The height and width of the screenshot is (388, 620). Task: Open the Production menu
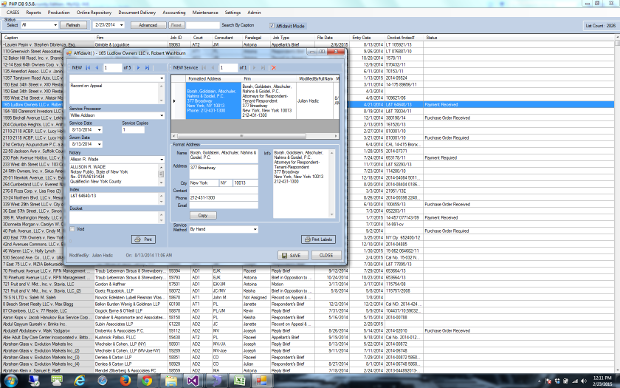pyautogui.click(x=59, y=13)
